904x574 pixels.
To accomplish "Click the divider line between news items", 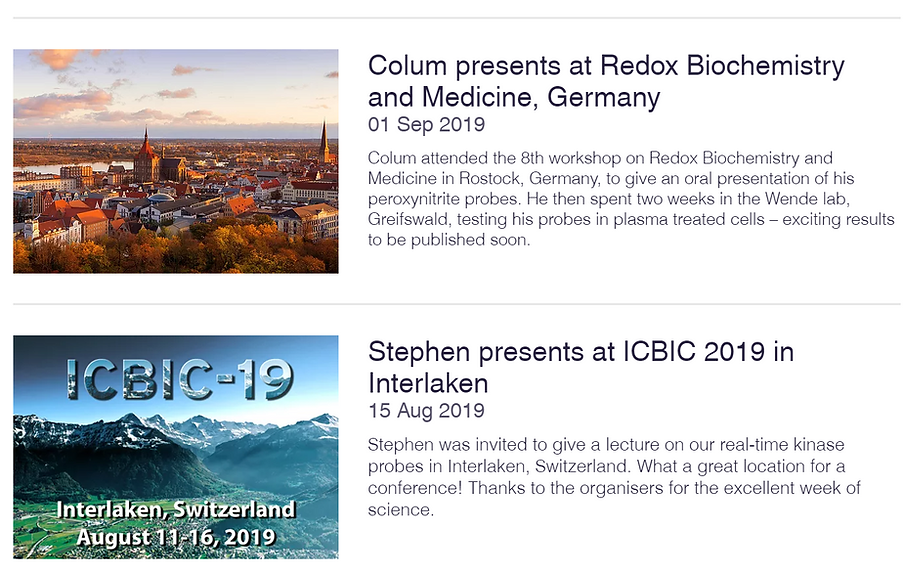I will [x=457, y=304].
